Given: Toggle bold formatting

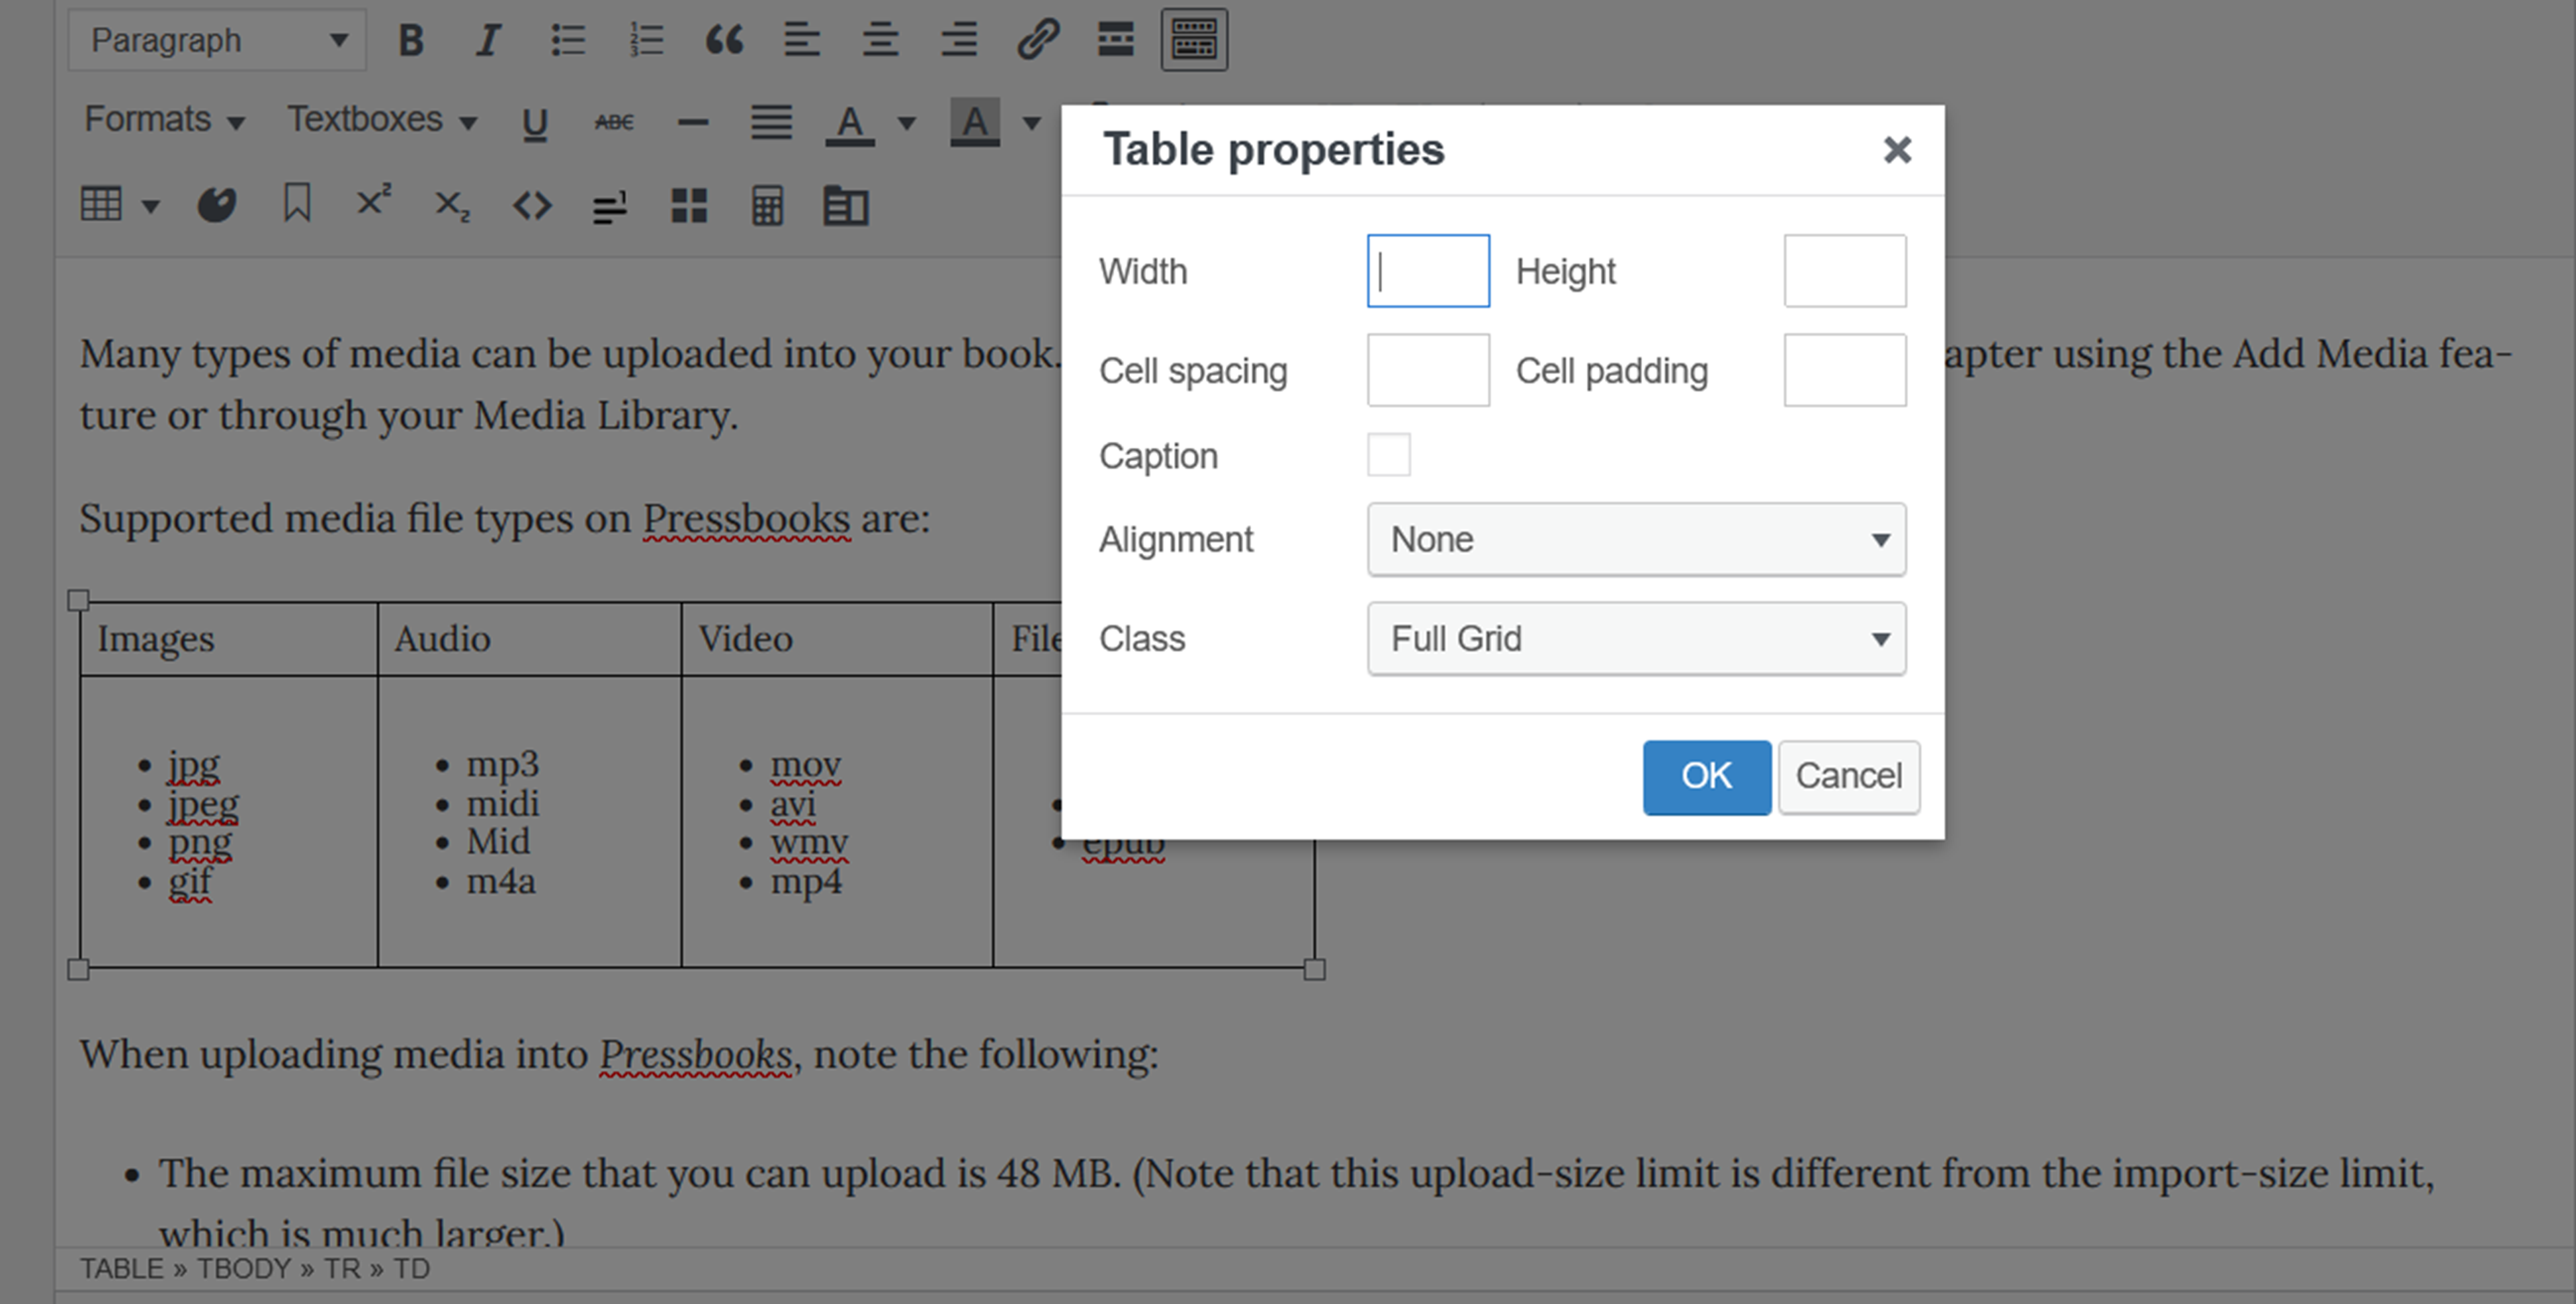Looking at the screenshot, I should click(411, 40).
